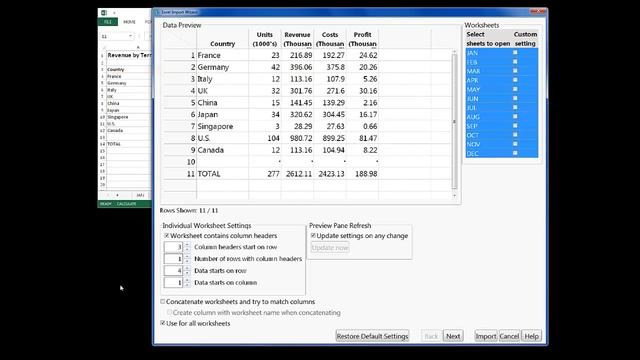
Task: Uncheck 'Use for all worksheets'
Action: [x=163, y=323]
